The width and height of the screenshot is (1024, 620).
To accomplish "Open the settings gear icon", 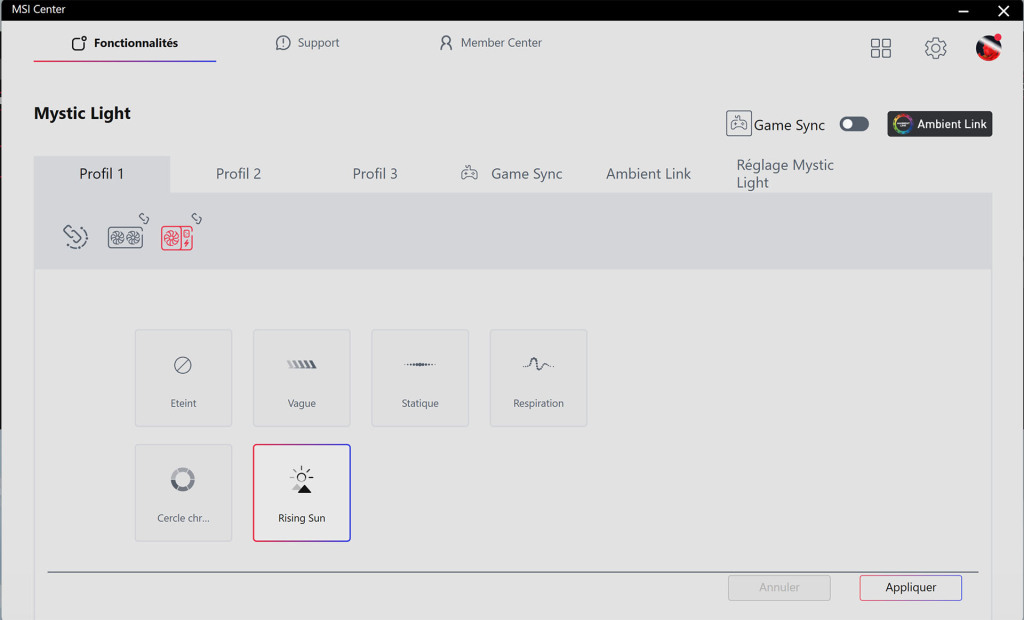I will [935, 48].
